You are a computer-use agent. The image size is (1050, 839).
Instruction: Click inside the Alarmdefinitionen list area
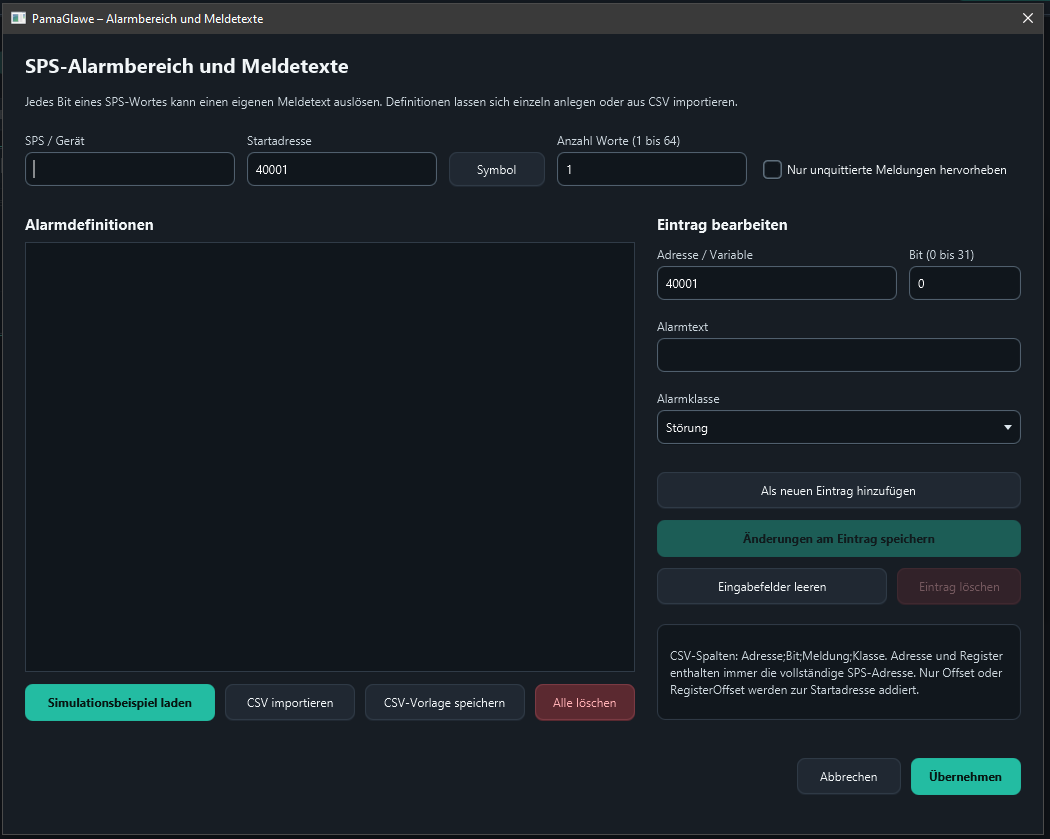pos(329,457)
